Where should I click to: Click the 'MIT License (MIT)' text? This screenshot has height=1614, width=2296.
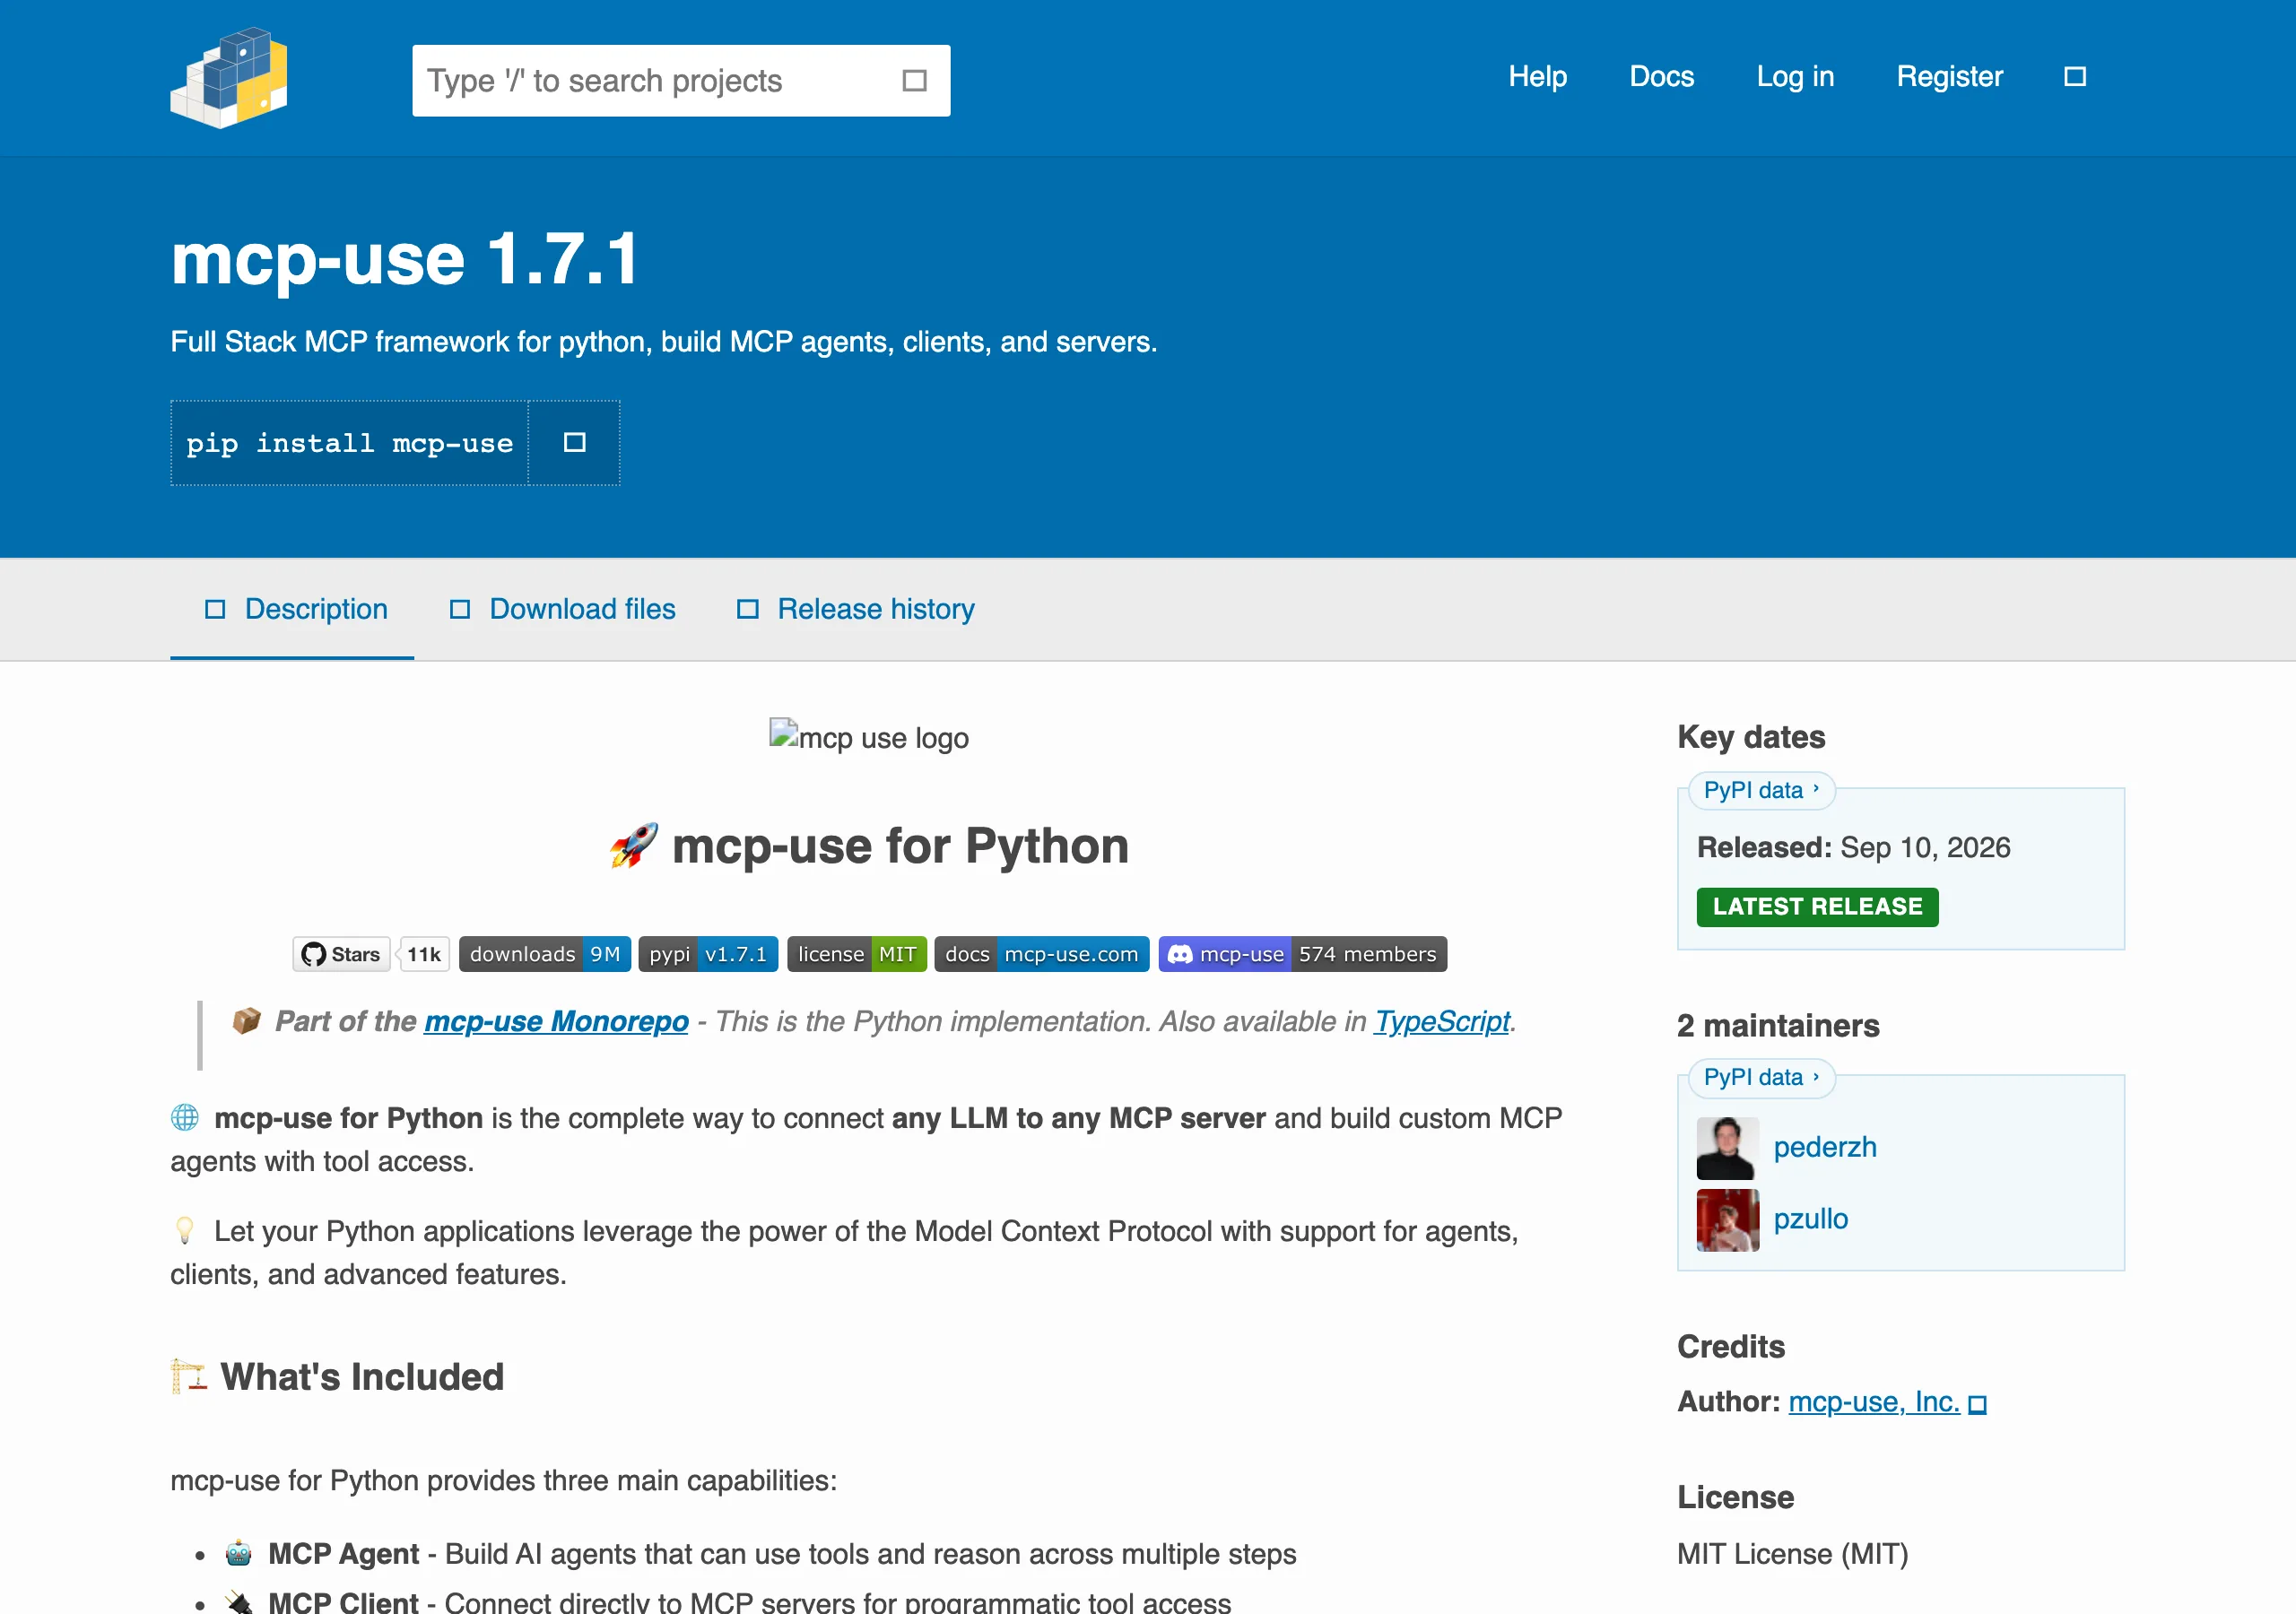(1792, 1554)
